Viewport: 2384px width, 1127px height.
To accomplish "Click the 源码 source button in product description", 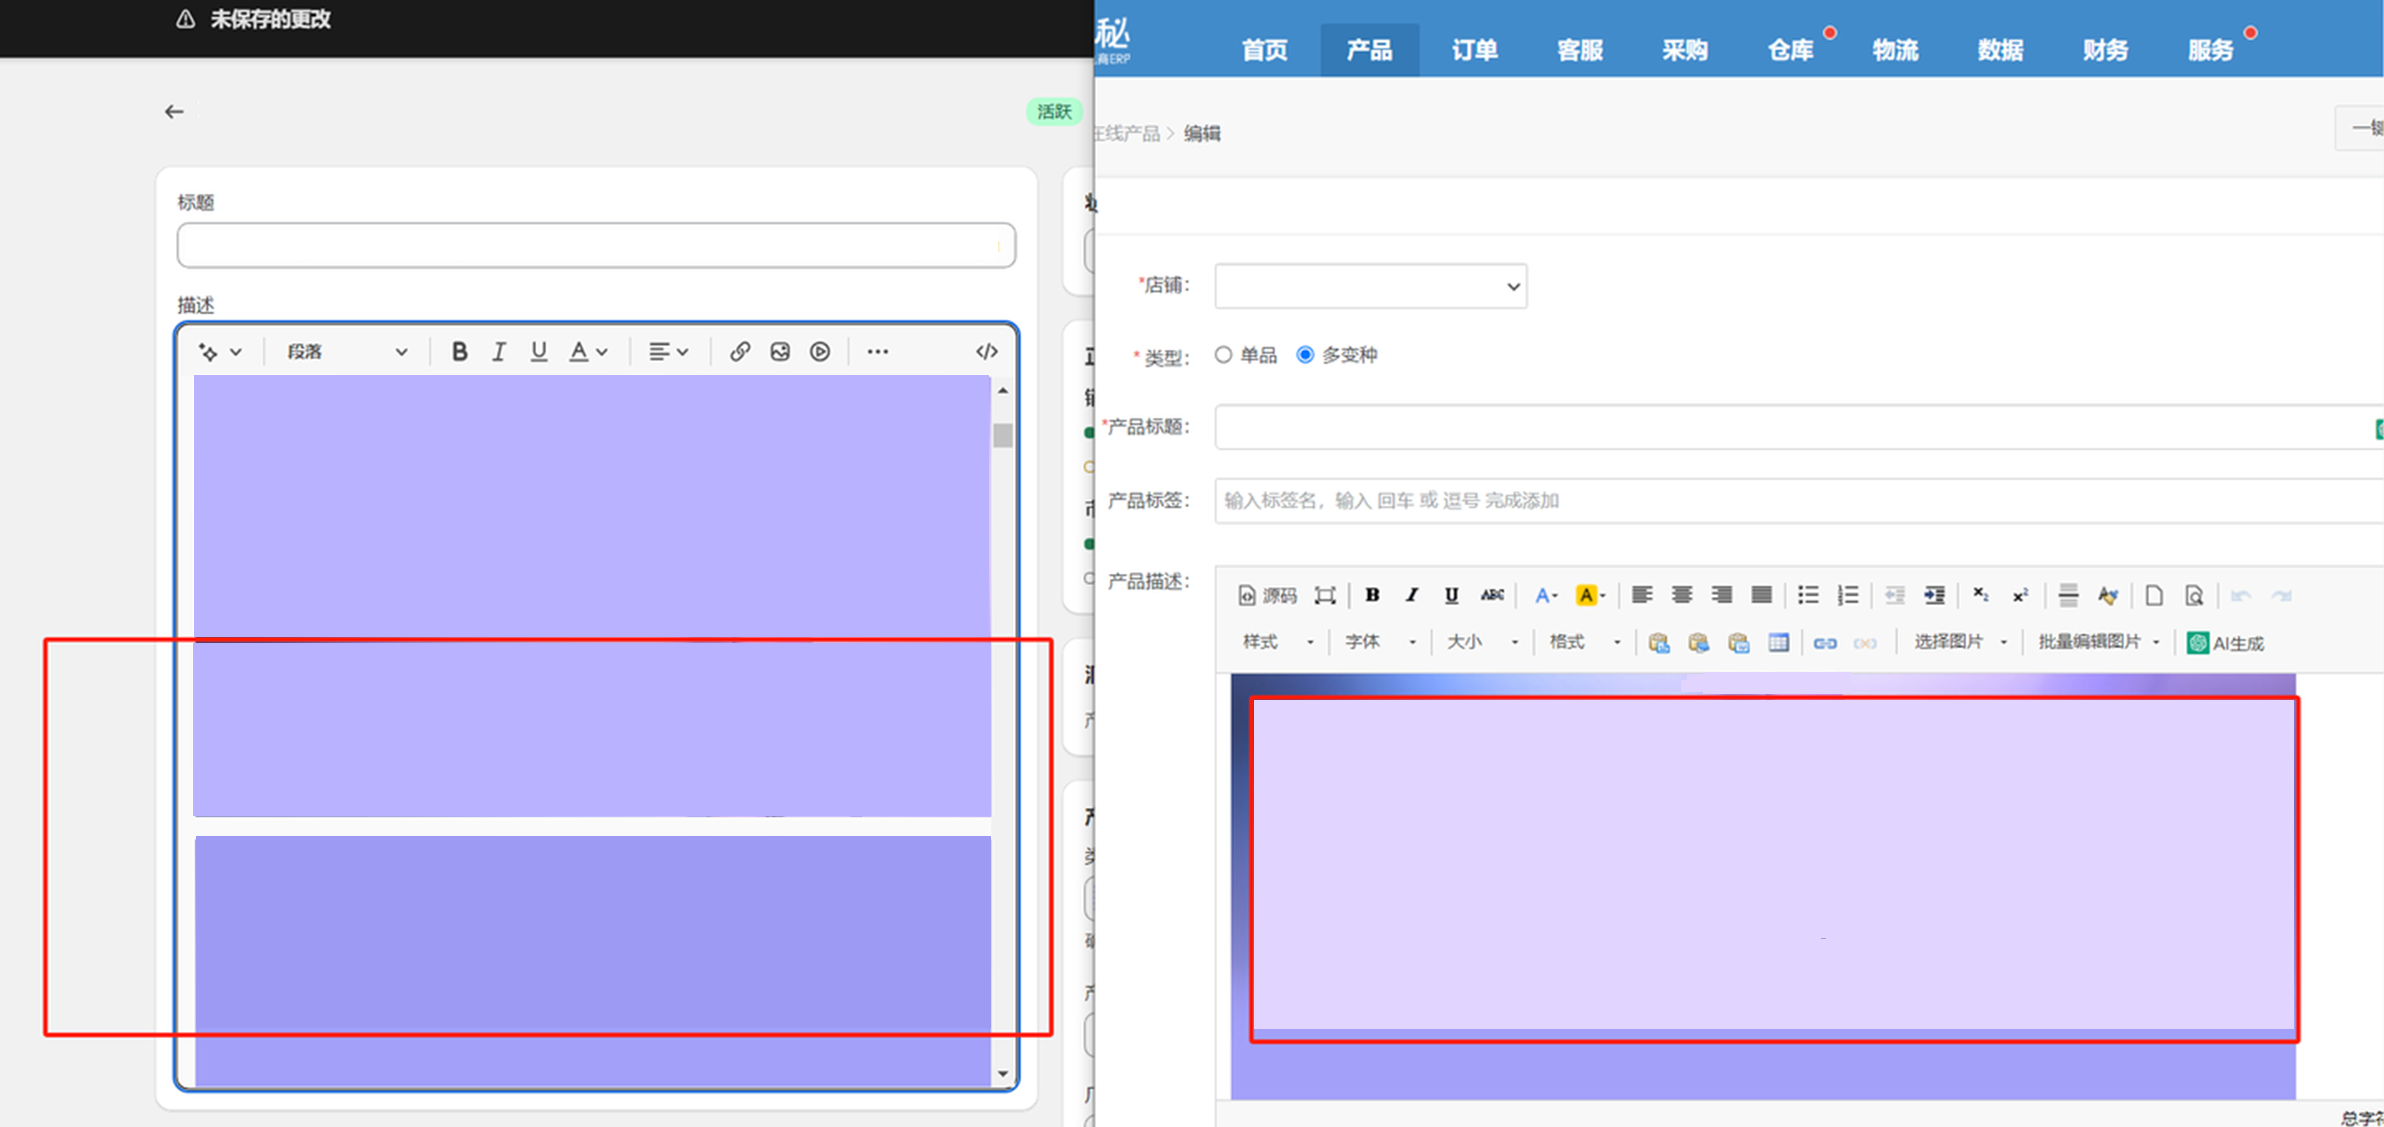I will coord(1267,596).
